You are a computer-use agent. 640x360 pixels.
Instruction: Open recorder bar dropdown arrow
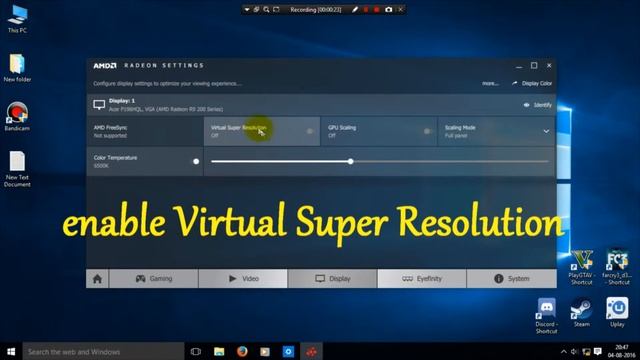tap(247, 9)
